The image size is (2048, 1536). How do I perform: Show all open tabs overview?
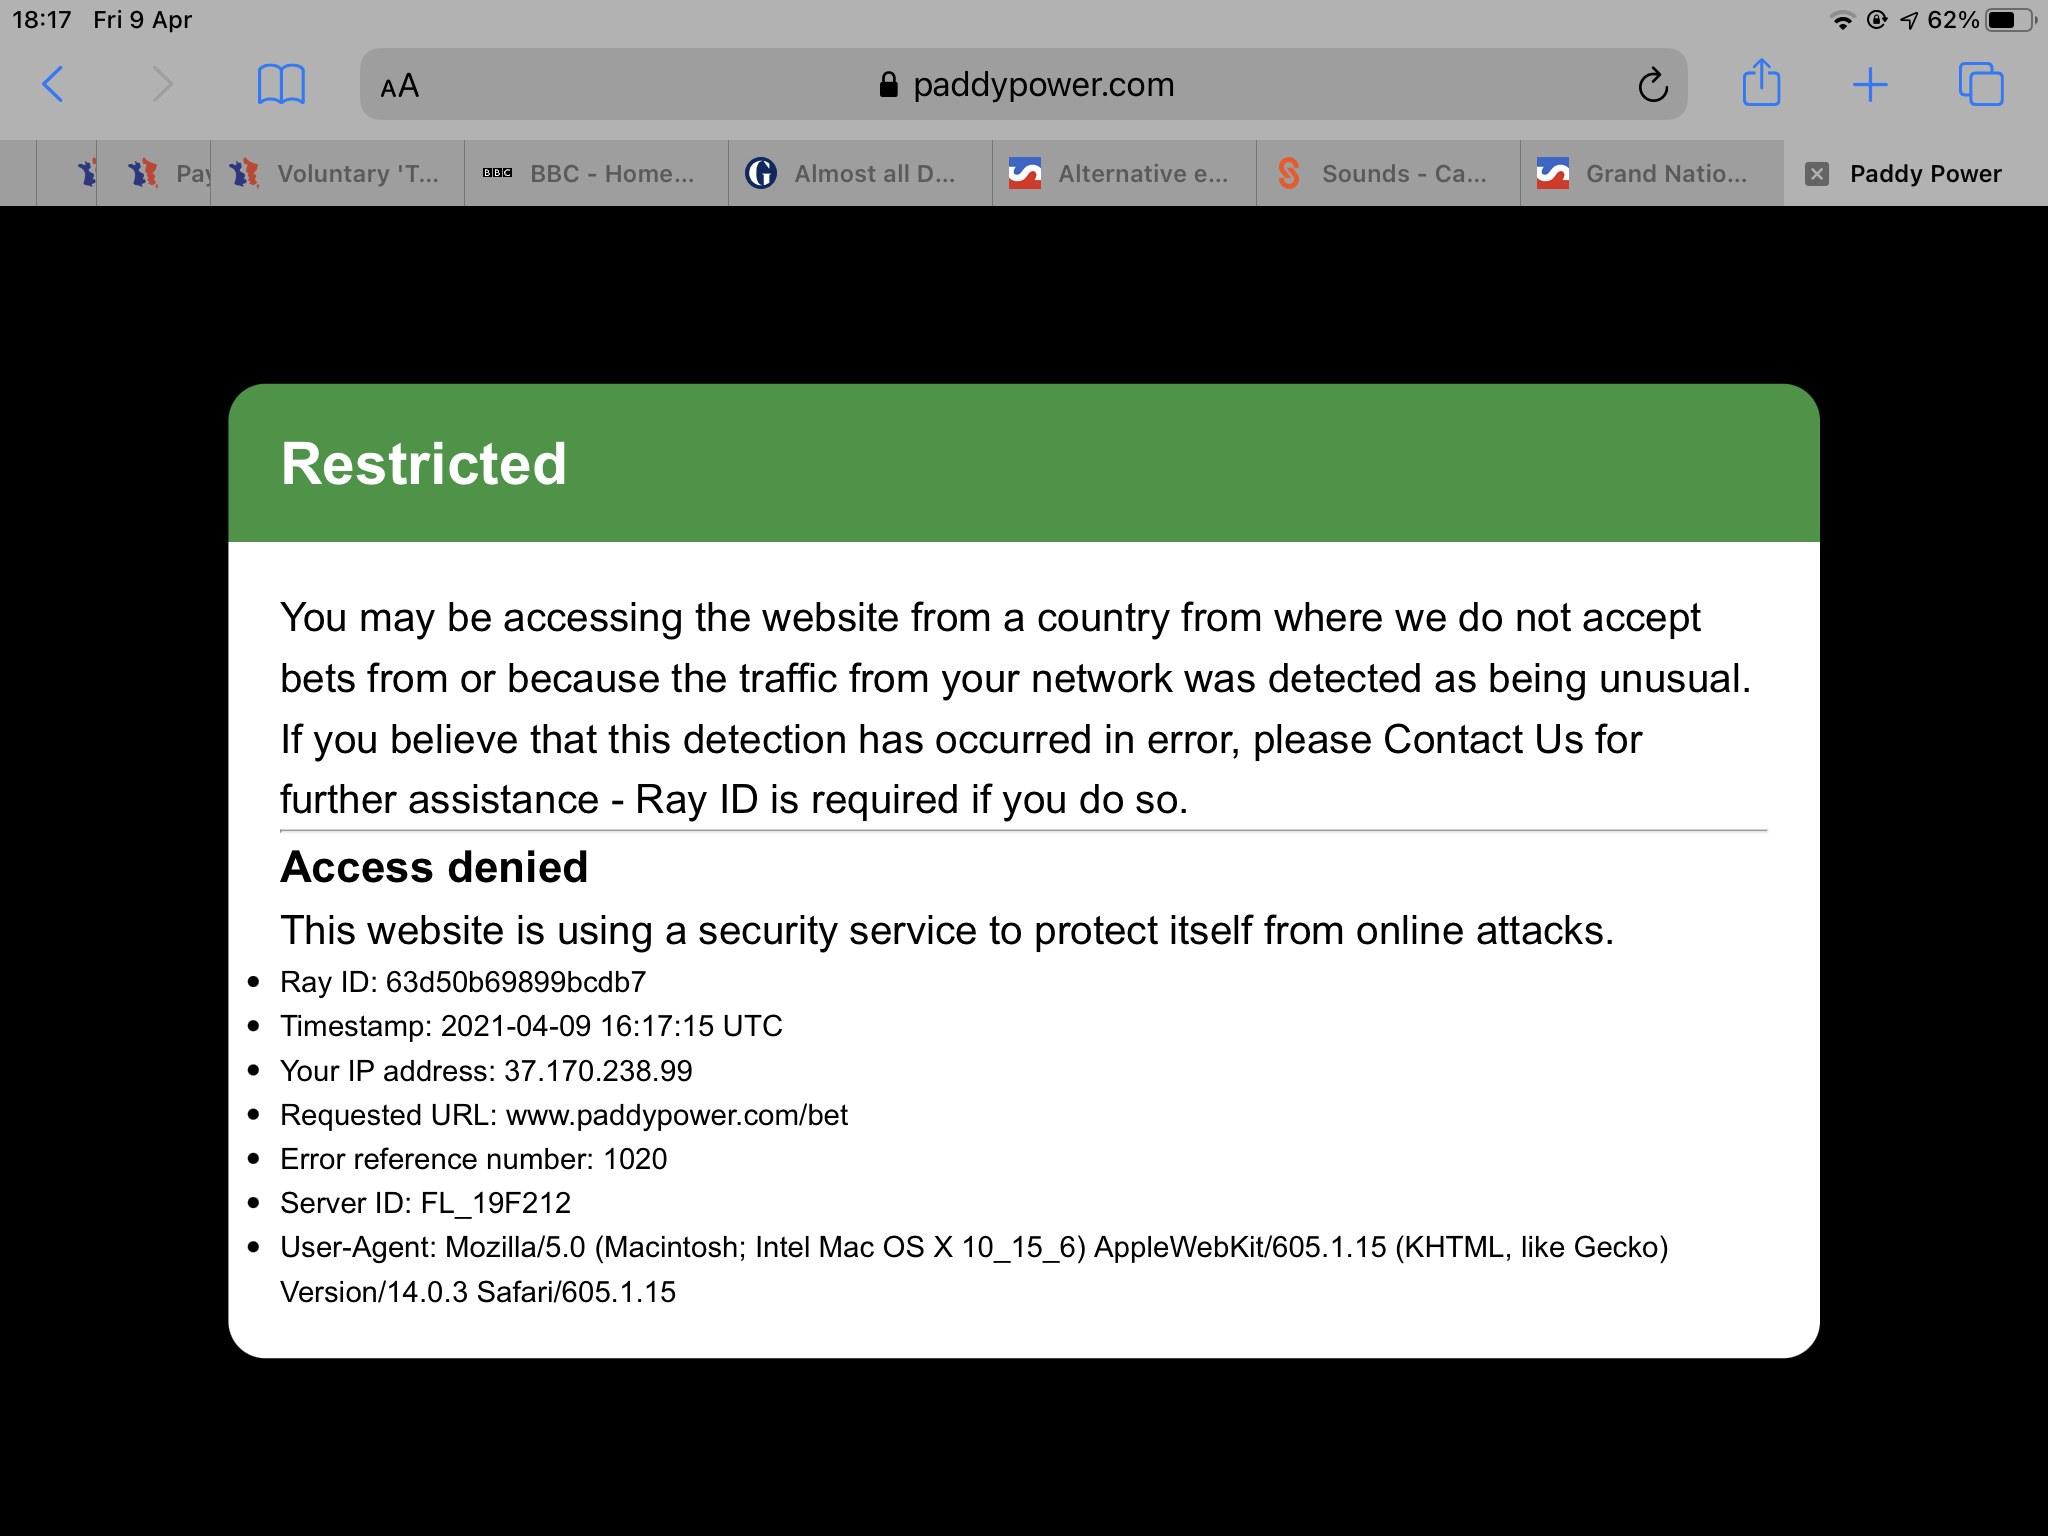(x=1980, y=84)
